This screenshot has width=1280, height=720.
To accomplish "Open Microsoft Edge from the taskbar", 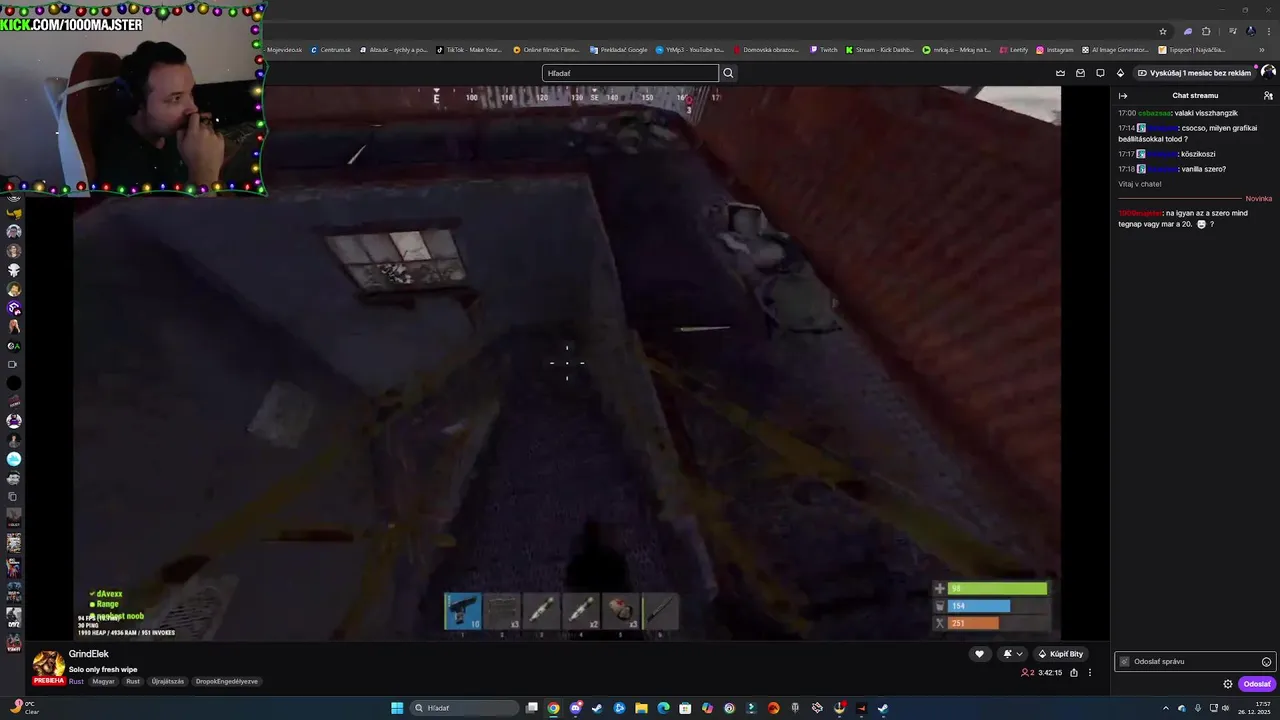I will (663, 708).
